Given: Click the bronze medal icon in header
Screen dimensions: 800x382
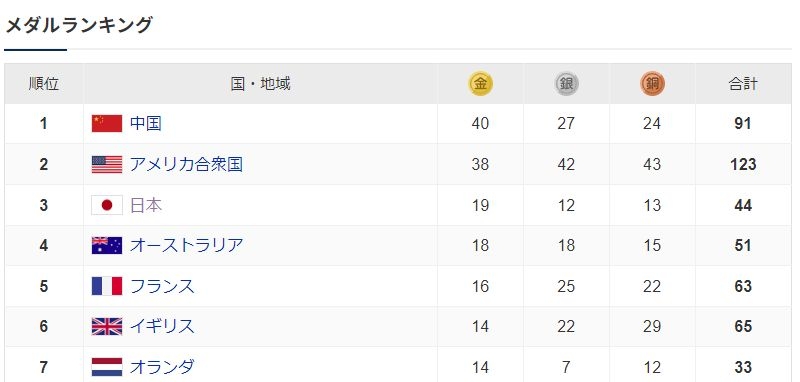Looking at the screenshot, I should tap(653, 84).
